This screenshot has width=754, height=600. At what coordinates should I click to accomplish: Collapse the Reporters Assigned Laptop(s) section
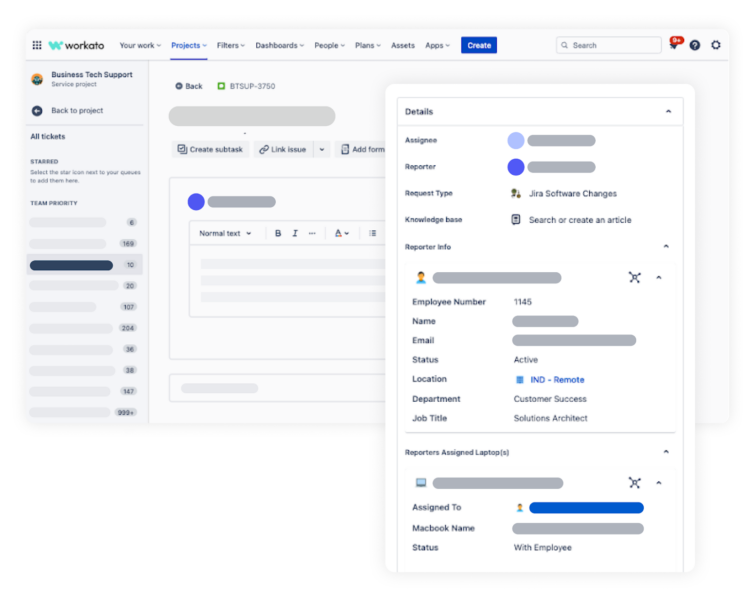point(666,452)
